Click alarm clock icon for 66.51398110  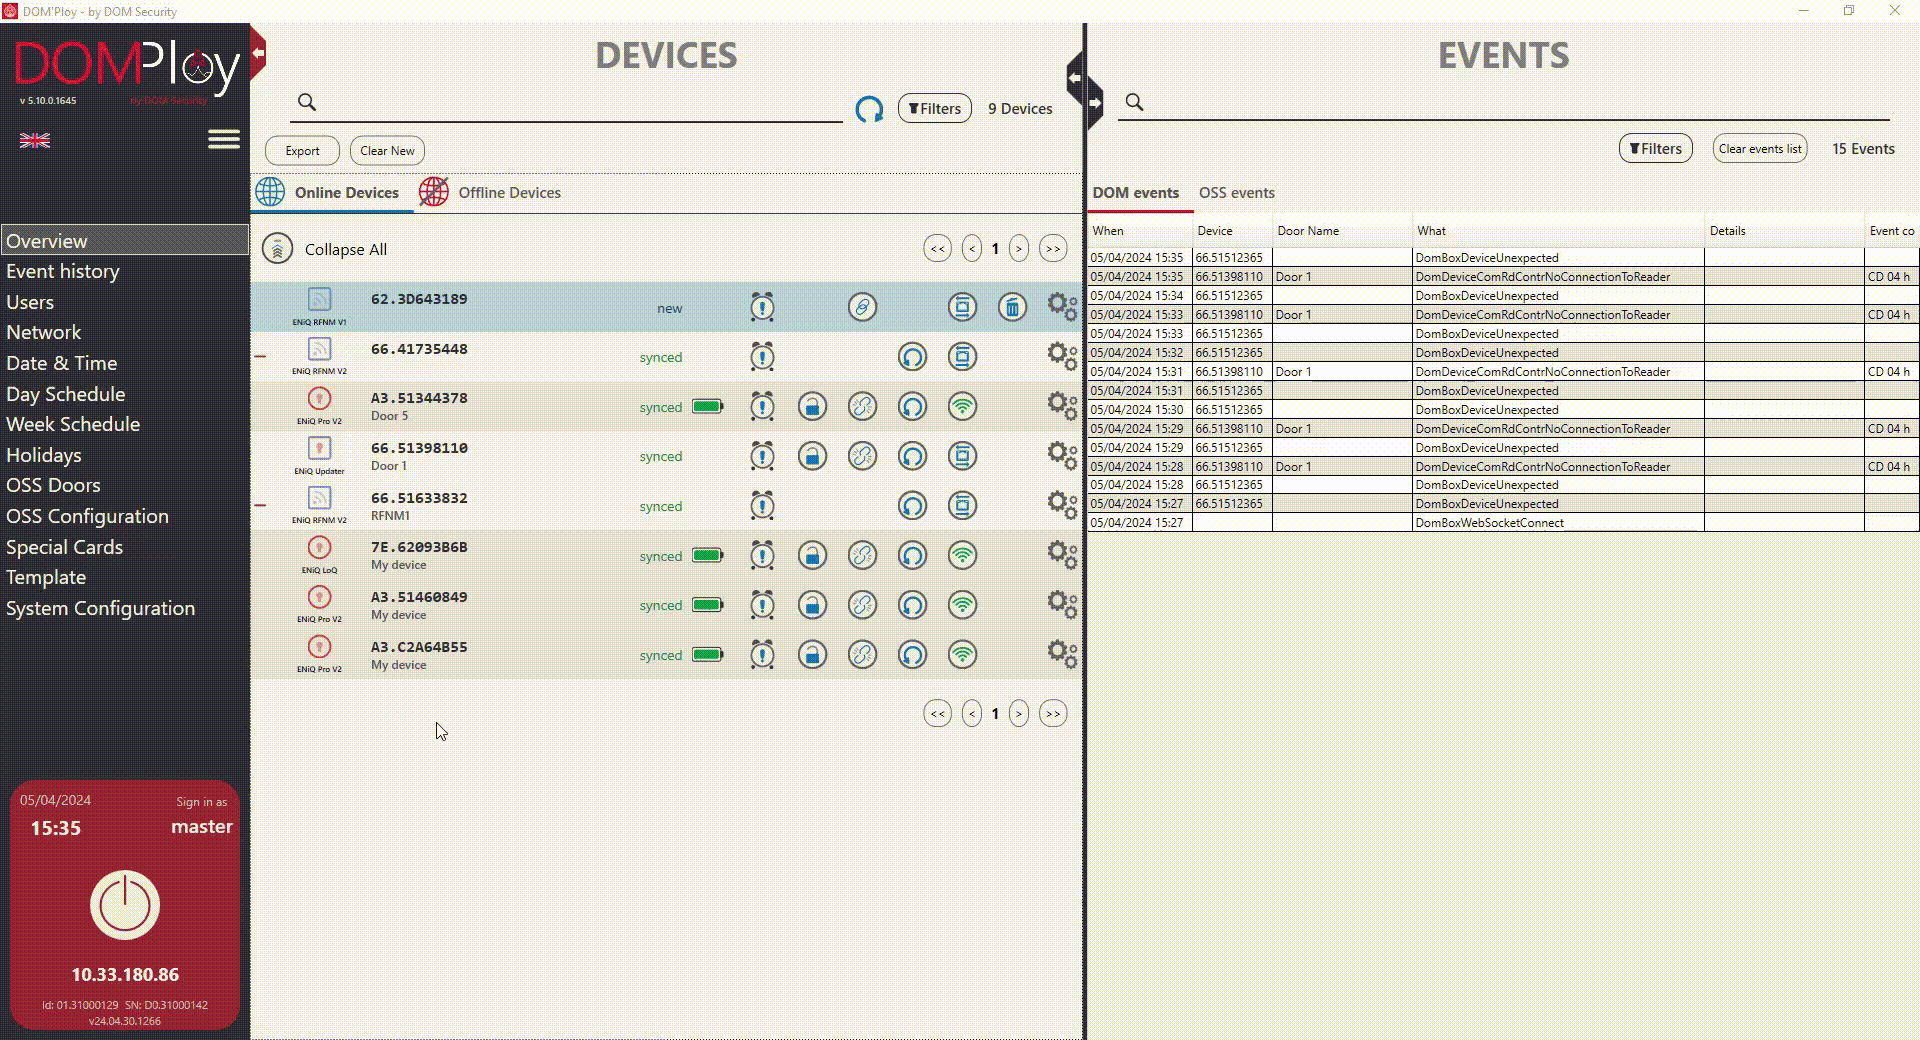(762, 456)
